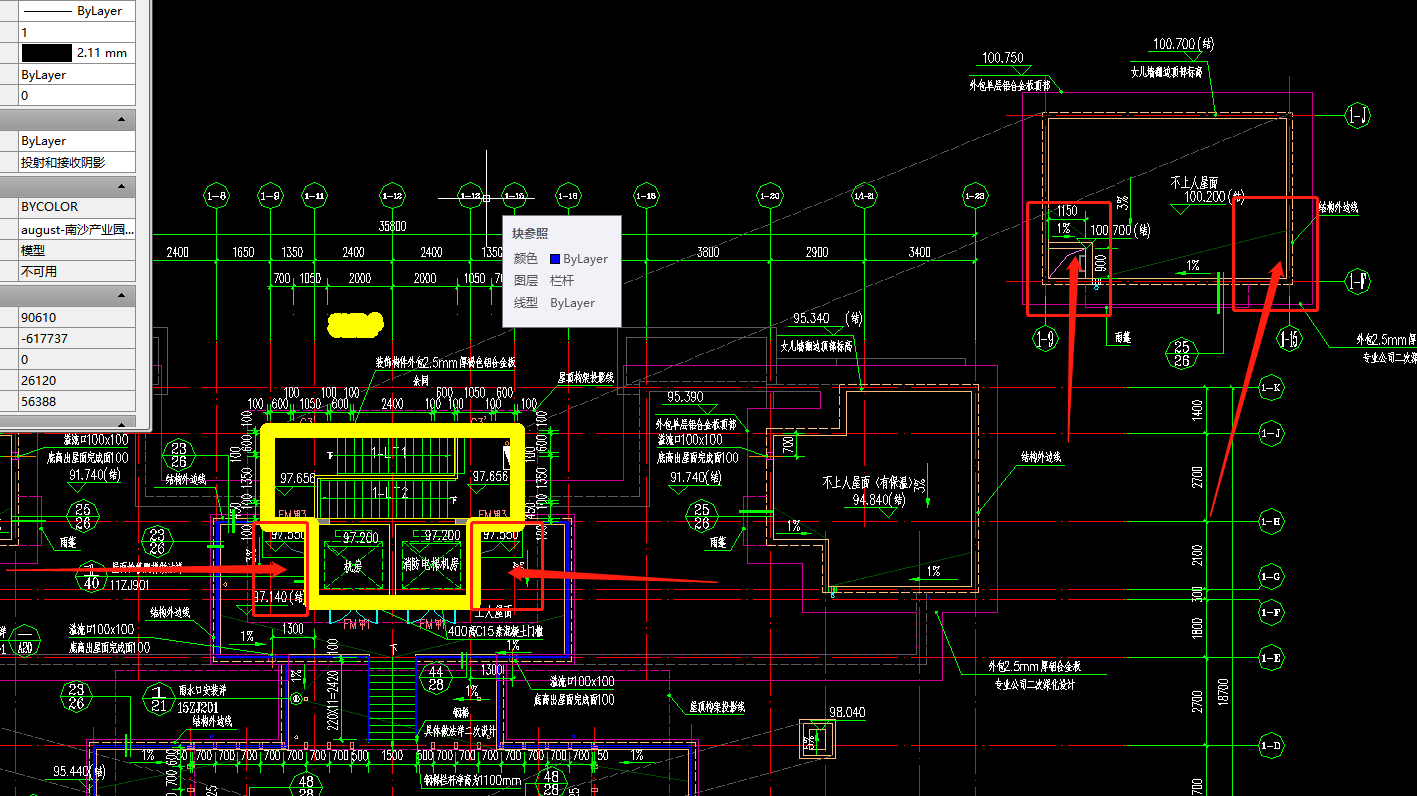This screenshot has width=1417, height=796.
Task: Click the 模型 property field
Action: click(x=76, y=250)
